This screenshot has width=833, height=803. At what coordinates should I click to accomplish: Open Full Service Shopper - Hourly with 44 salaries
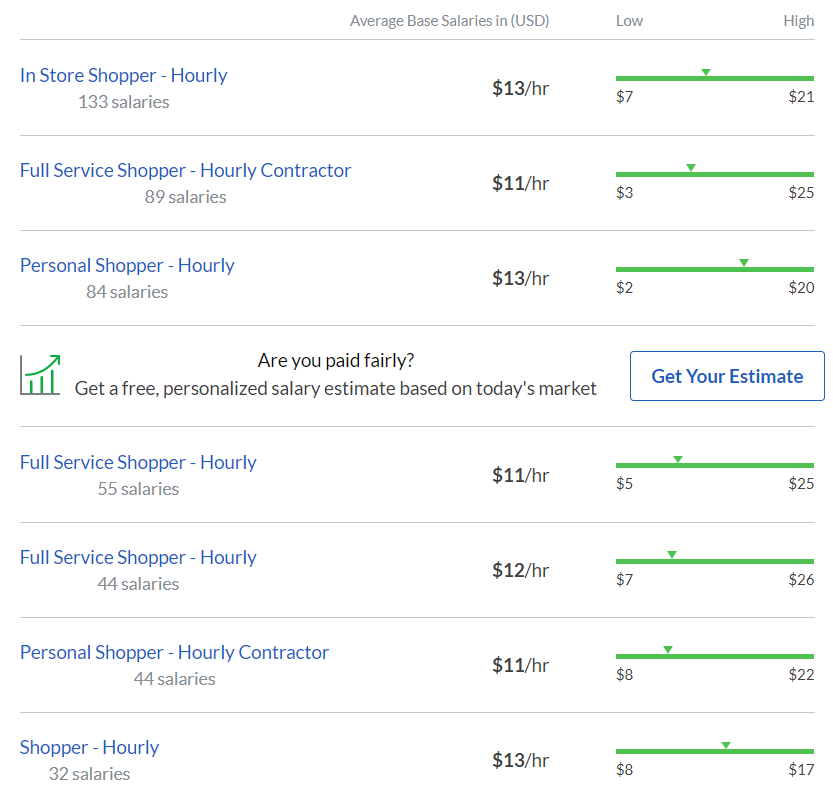[138, 557]
